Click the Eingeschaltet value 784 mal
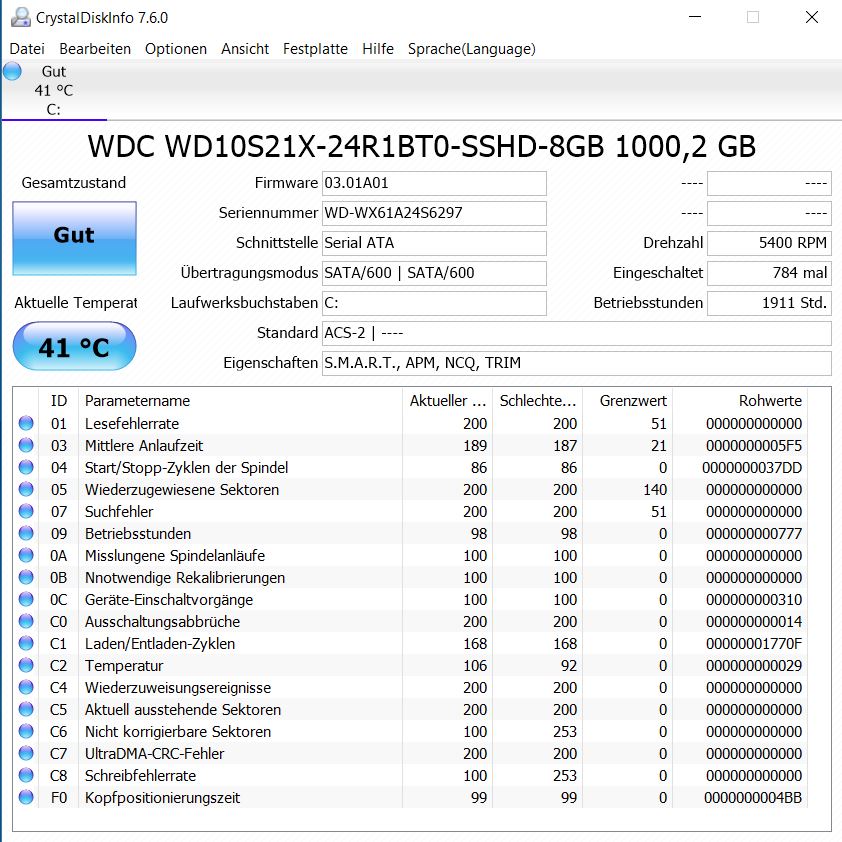Screen dimensions: 842x842 769,273
